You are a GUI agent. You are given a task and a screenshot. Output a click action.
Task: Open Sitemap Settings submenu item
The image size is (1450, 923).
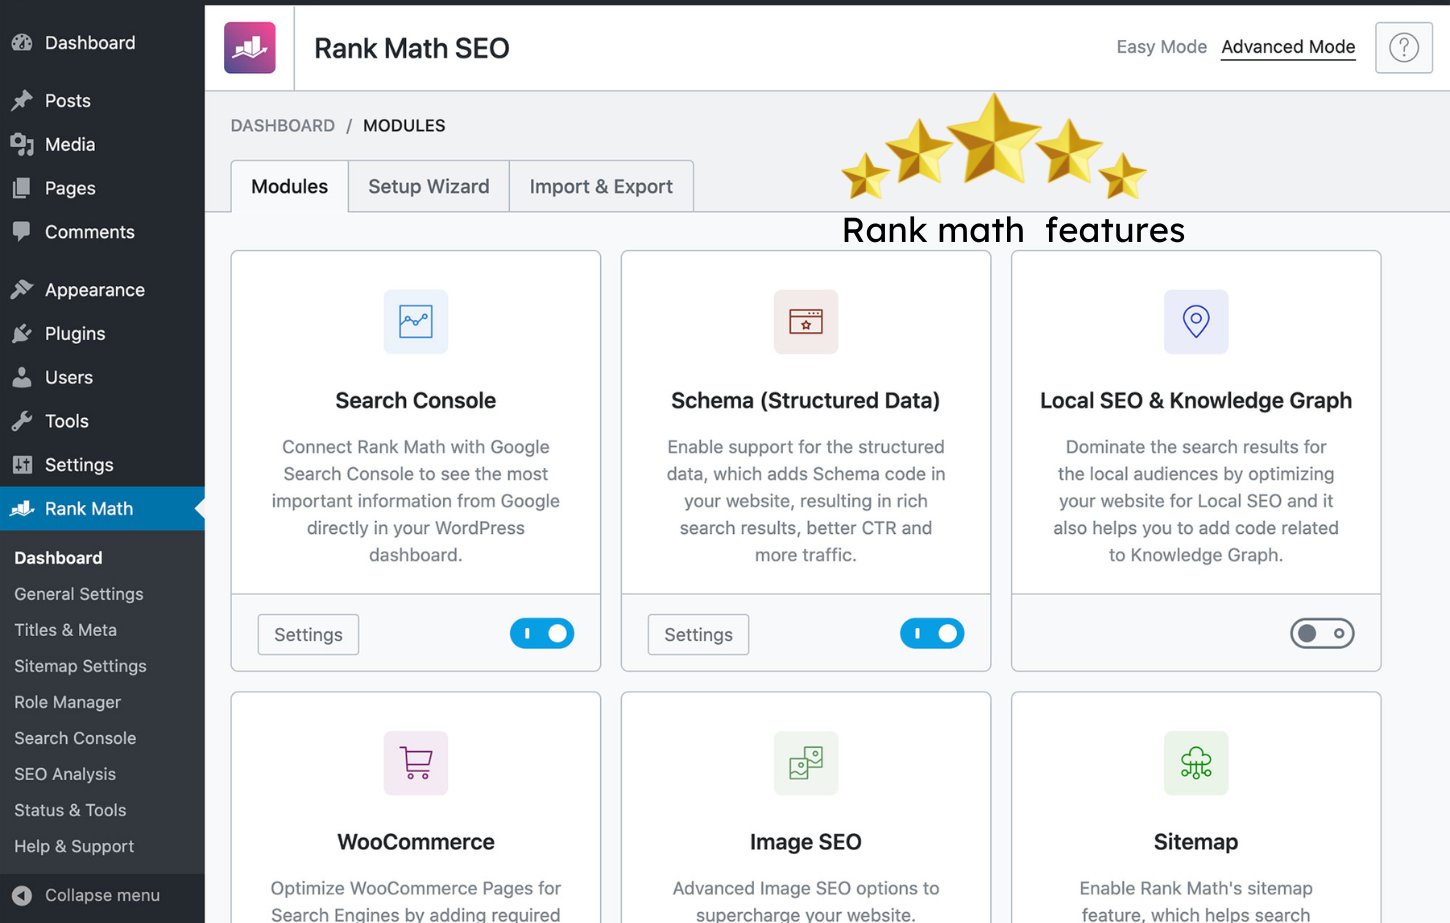(x=80, y=665)
